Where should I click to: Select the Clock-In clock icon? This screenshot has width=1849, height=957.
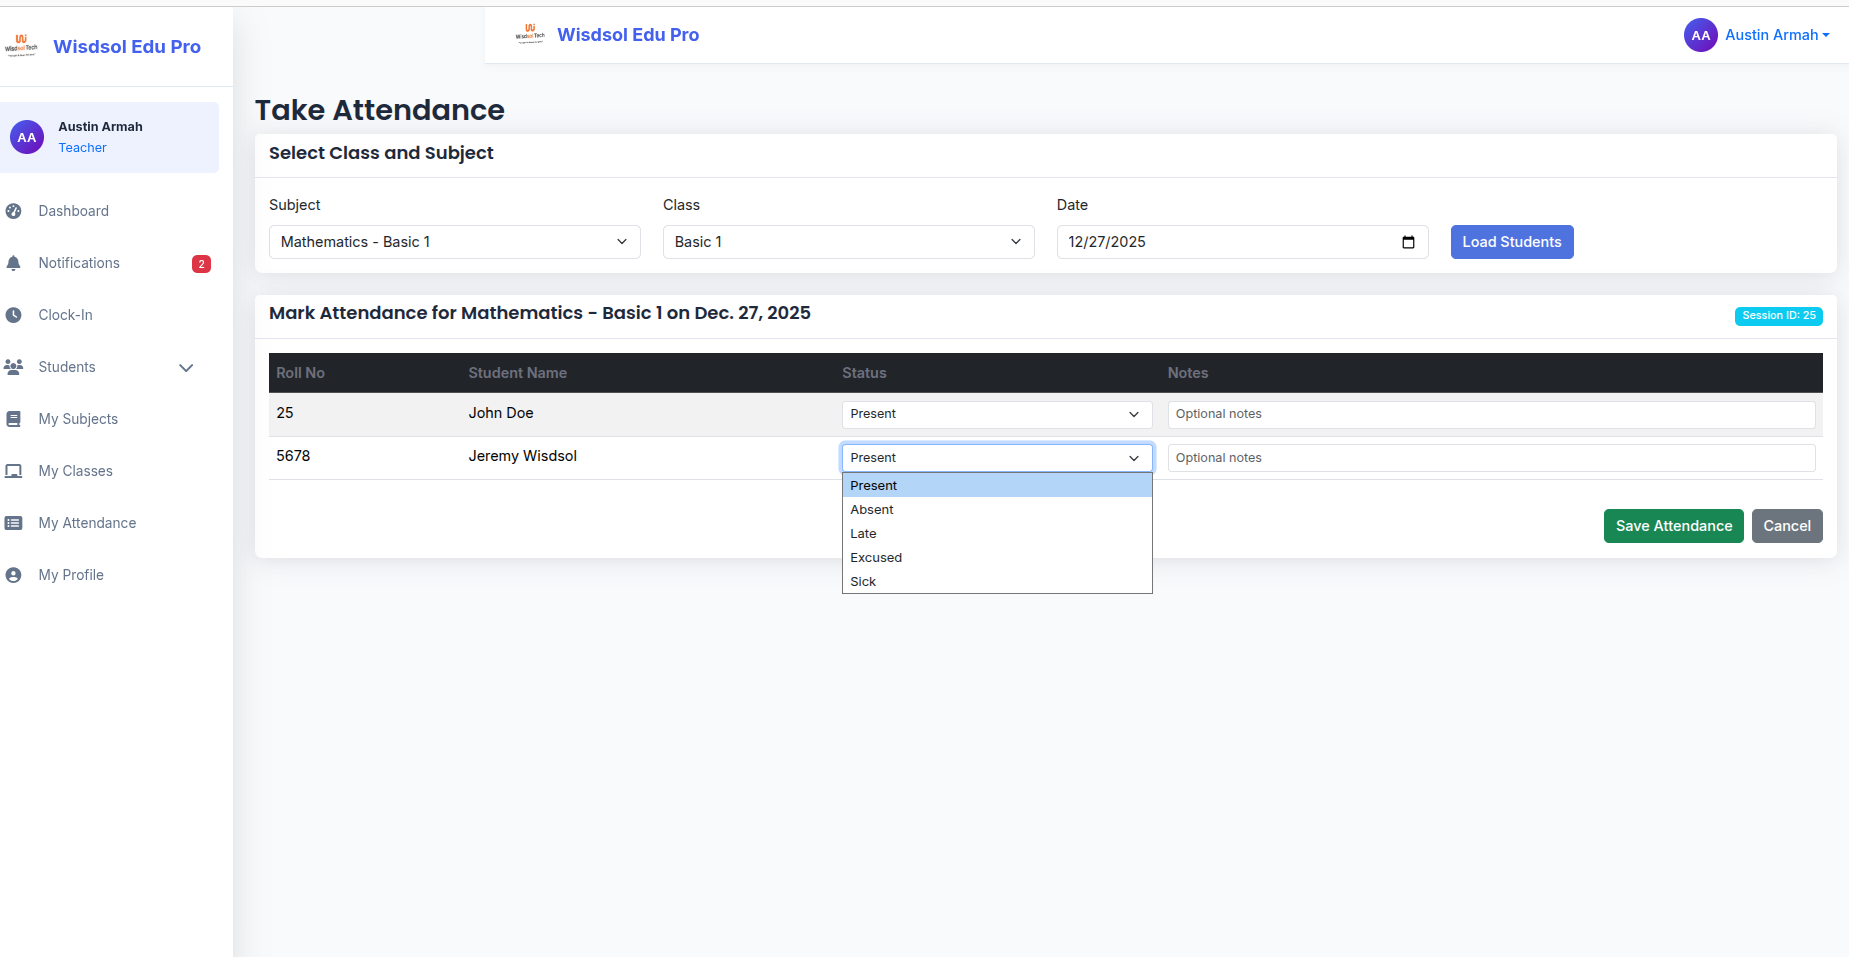(14, 315)
